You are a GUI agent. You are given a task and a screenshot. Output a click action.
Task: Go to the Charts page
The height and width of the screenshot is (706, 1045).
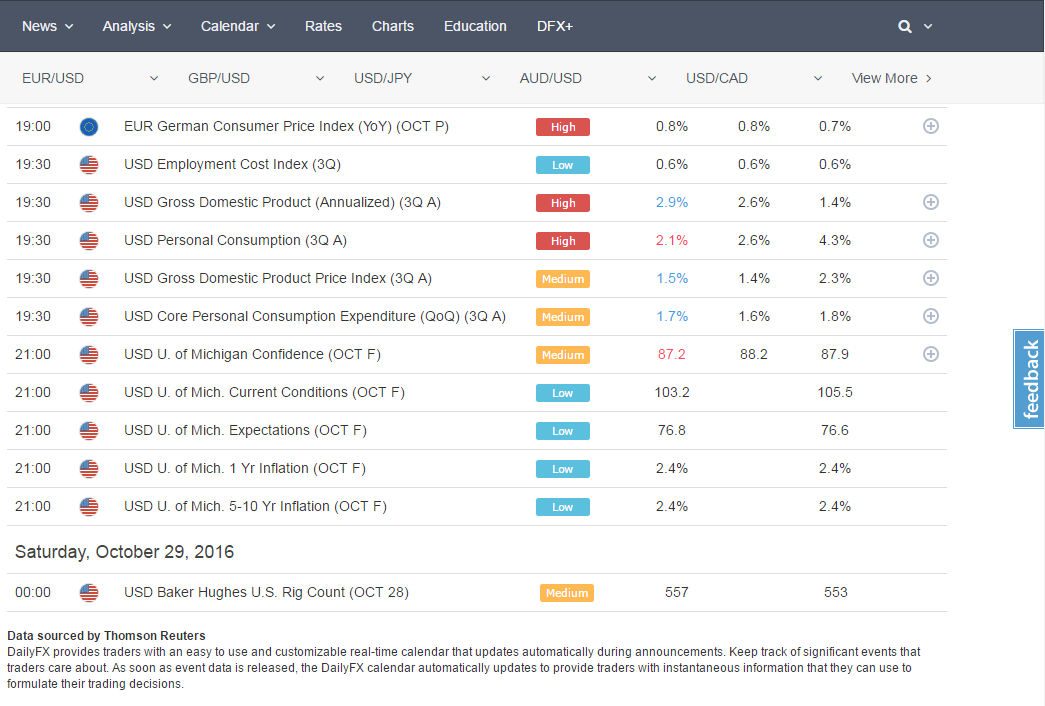[x=392, y=26]
